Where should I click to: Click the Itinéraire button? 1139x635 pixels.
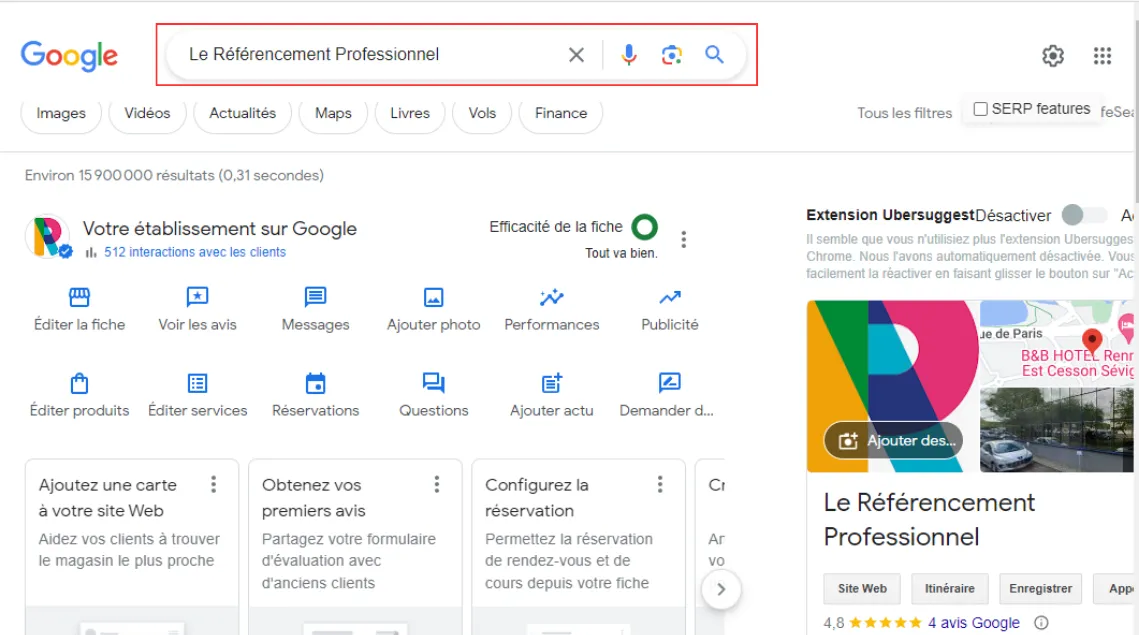[949, 589]
